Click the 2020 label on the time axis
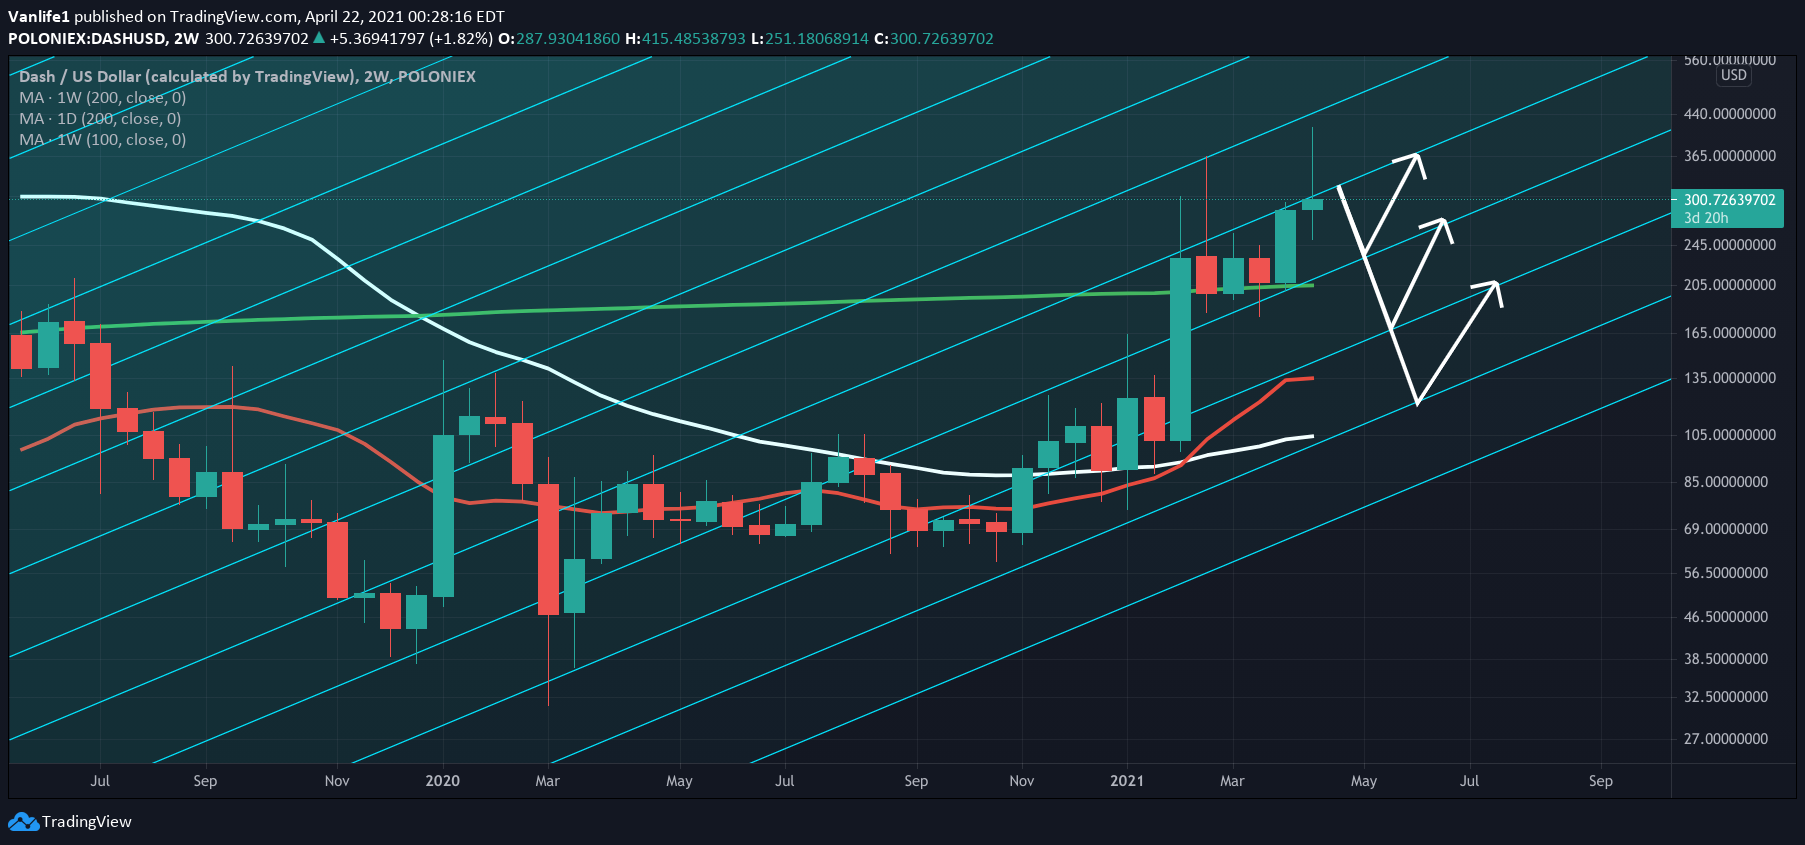The height and width of the screenshot is (845, 1805). [x=443, y=781]
